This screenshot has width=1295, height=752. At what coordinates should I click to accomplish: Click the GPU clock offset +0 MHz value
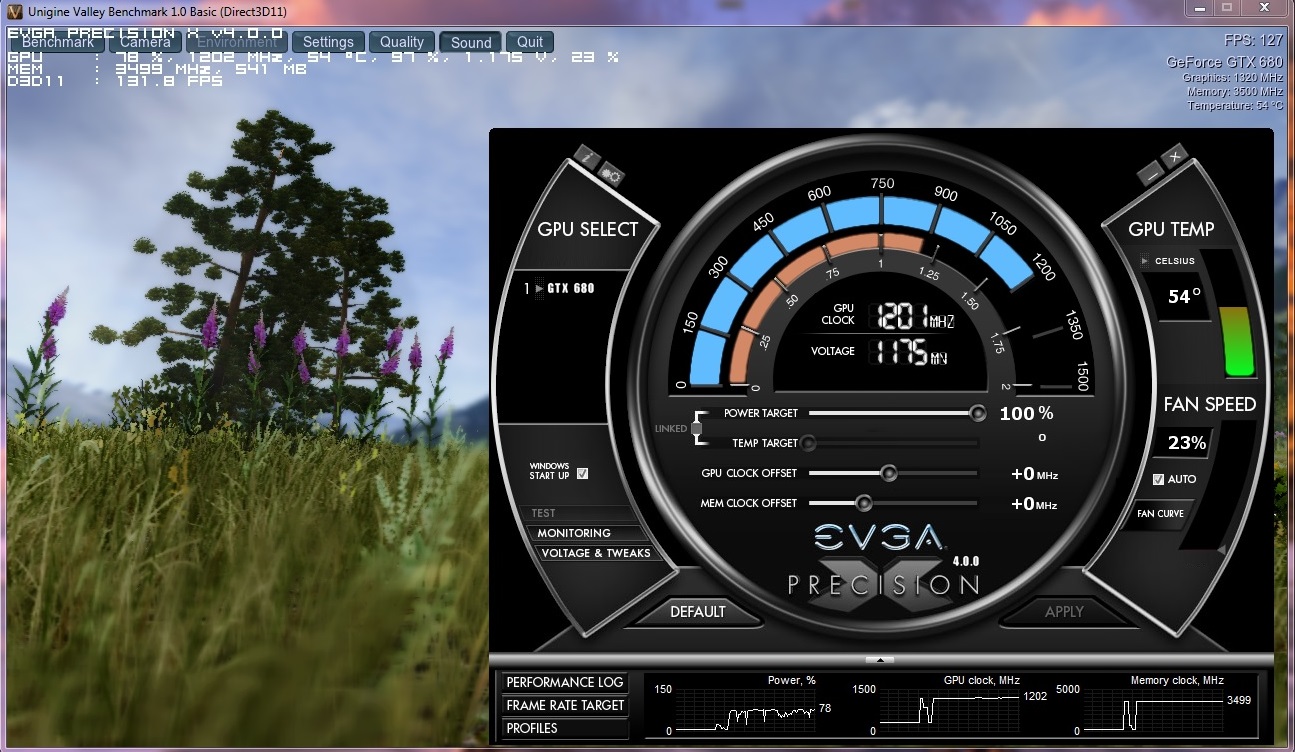coord(1034,474)
